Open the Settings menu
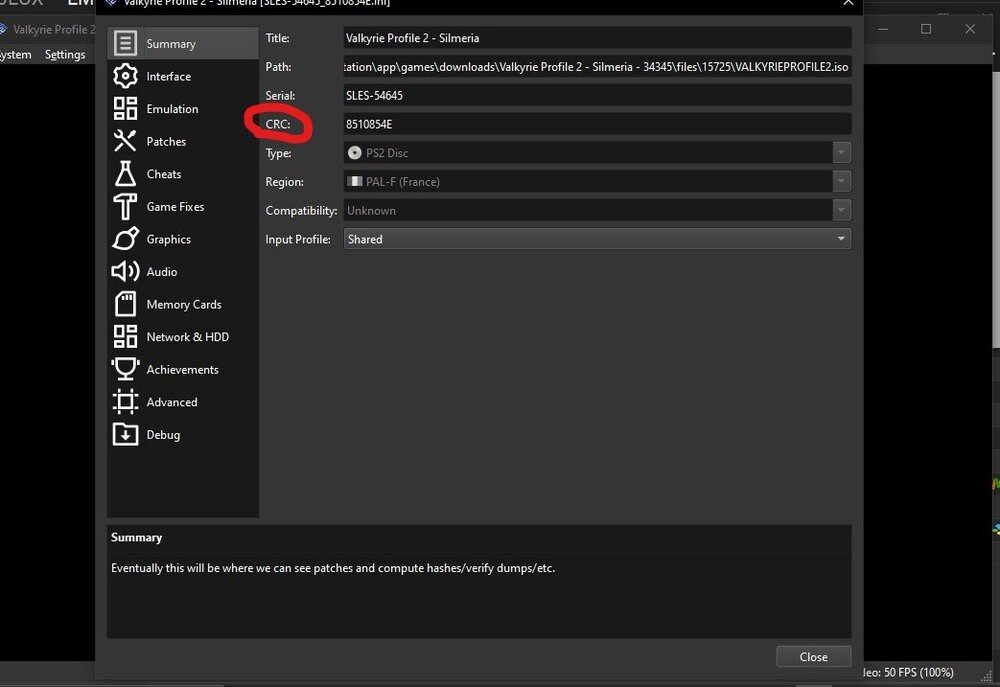1000x687 pixels. [65, 55]
